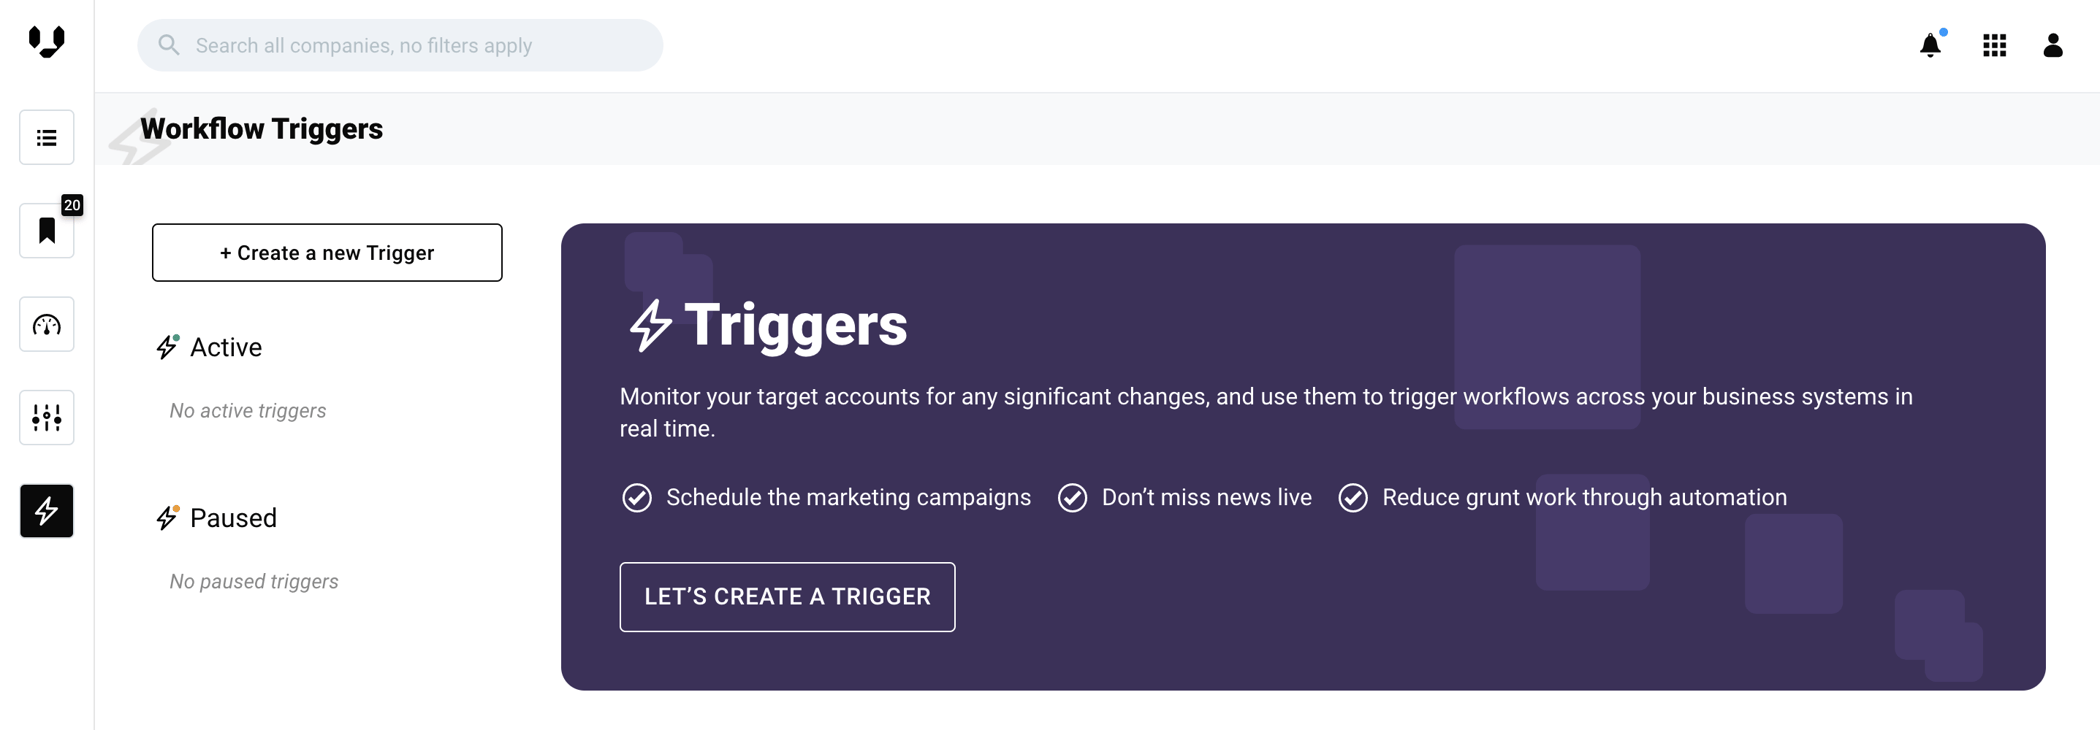Click the app logo in the top-left corner
The image size is (2100, 730).
pos(46,42)
